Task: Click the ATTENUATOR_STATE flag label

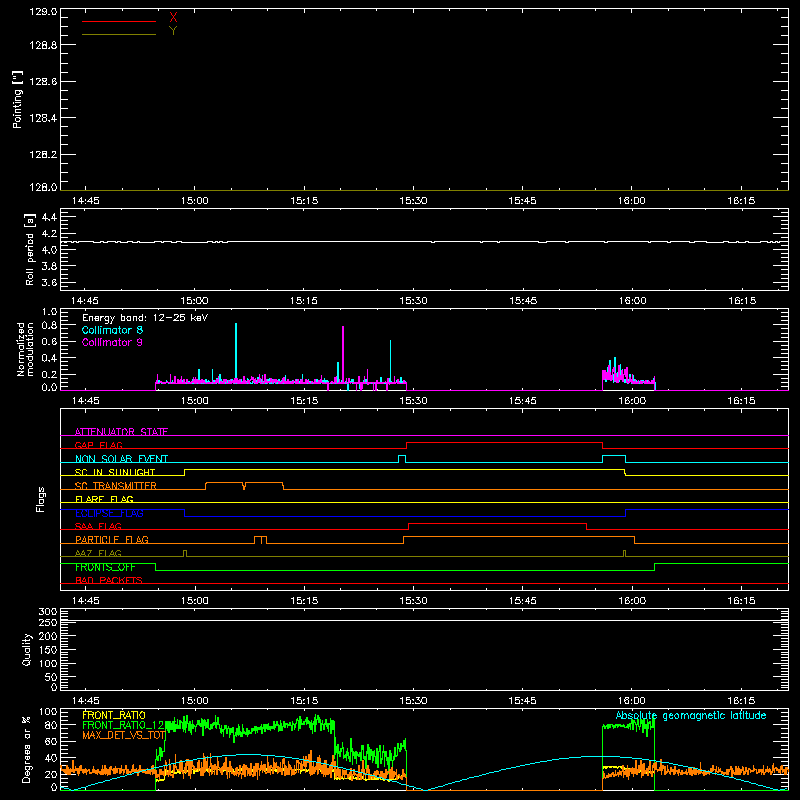Action: click(121, 432)
